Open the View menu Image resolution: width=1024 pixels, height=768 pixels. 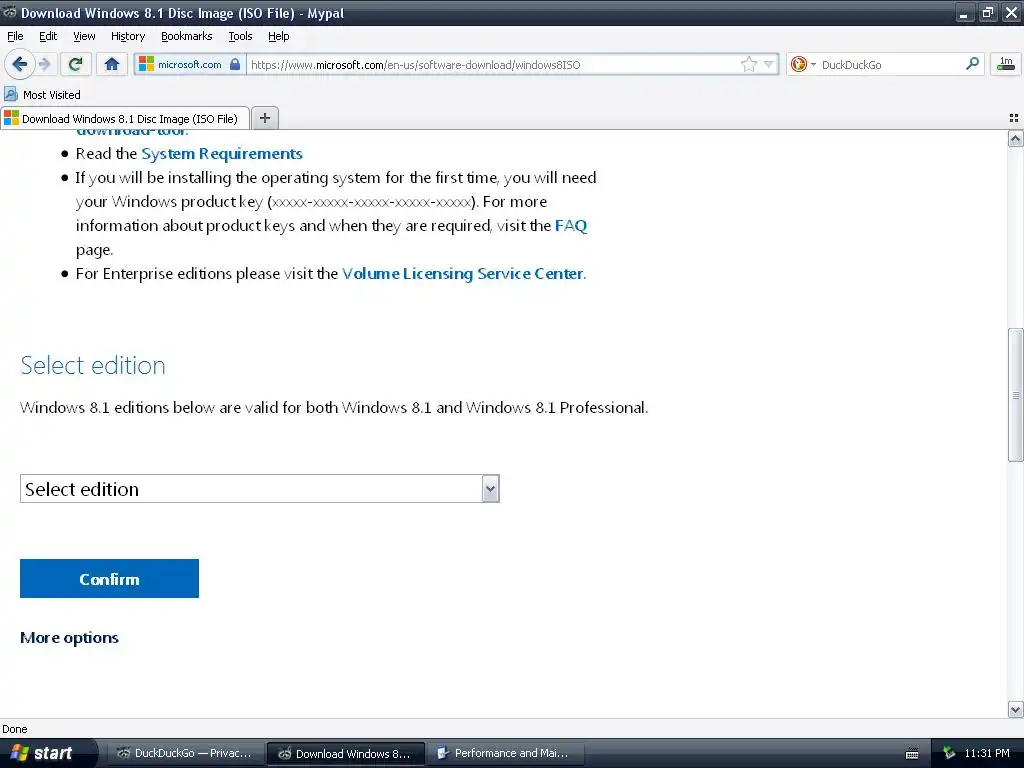84,37
